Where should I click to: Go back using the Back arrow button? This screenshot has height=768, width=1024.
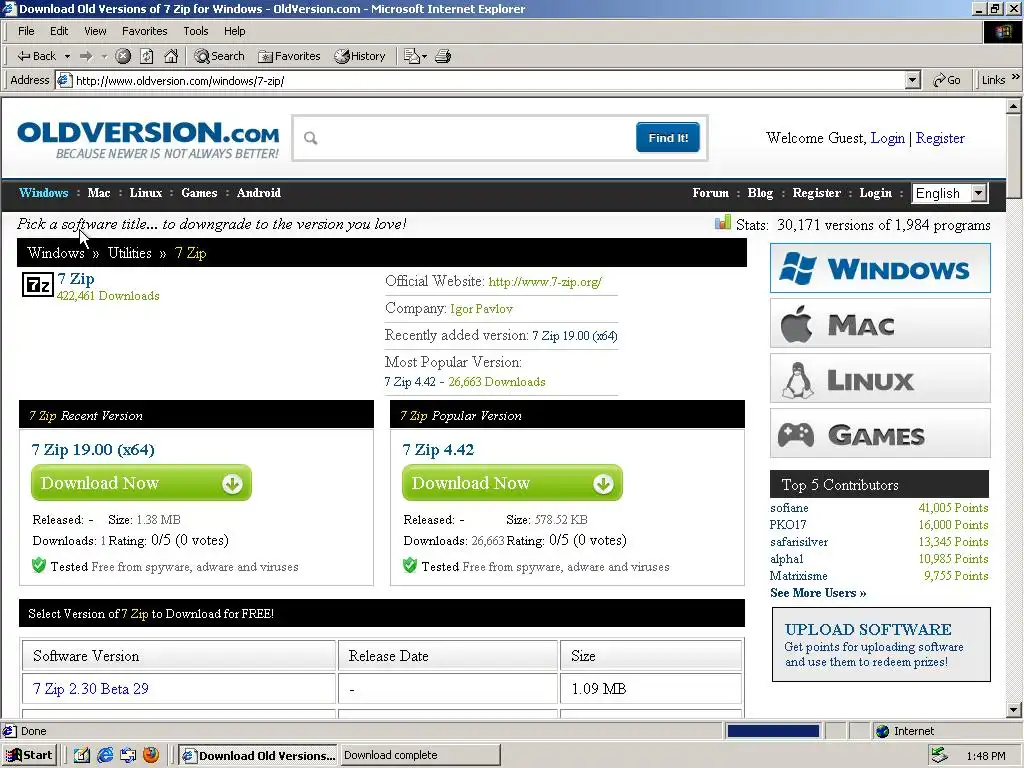37,56
